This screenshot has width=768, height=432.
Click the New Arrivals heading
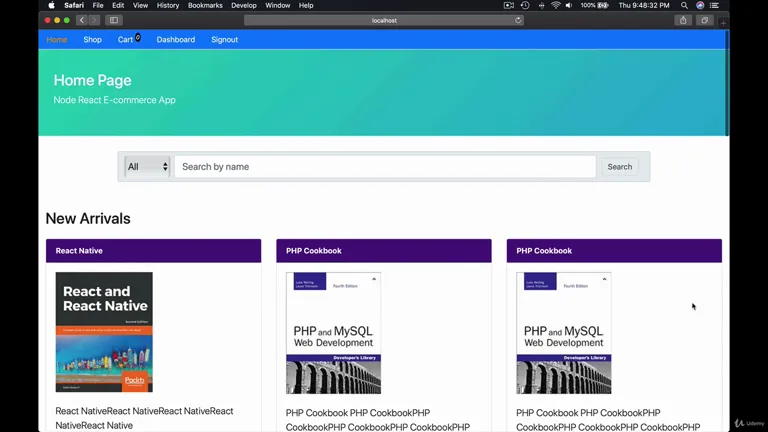click(88, 218)
